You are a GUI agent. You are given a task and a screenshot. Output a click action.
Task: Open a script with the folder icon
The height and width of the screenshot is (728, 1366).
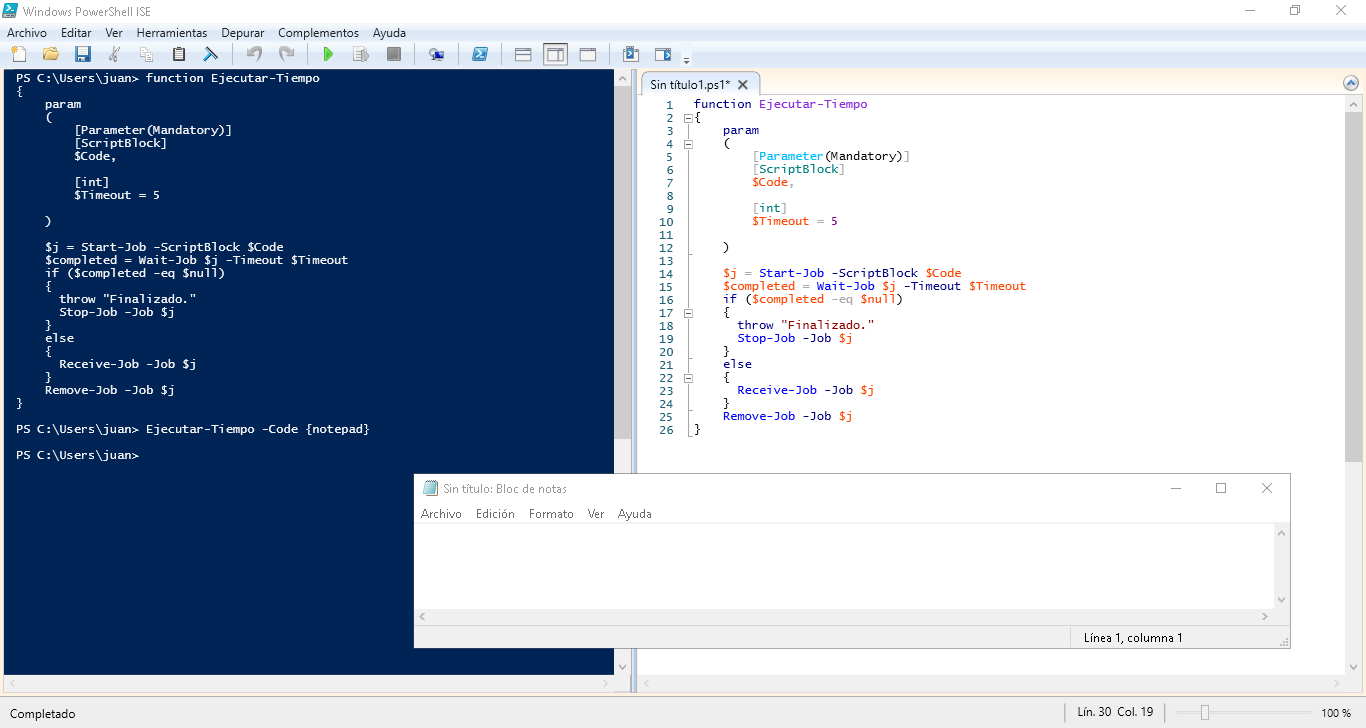50,54
